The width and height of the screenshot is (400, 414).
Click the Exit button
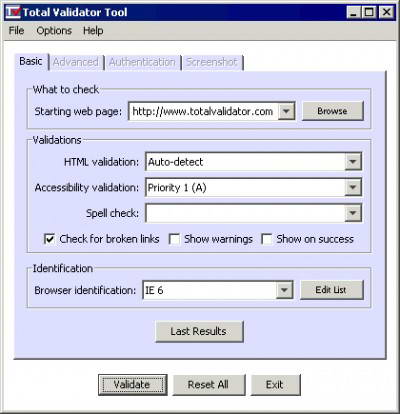click(x=275, y=385)
